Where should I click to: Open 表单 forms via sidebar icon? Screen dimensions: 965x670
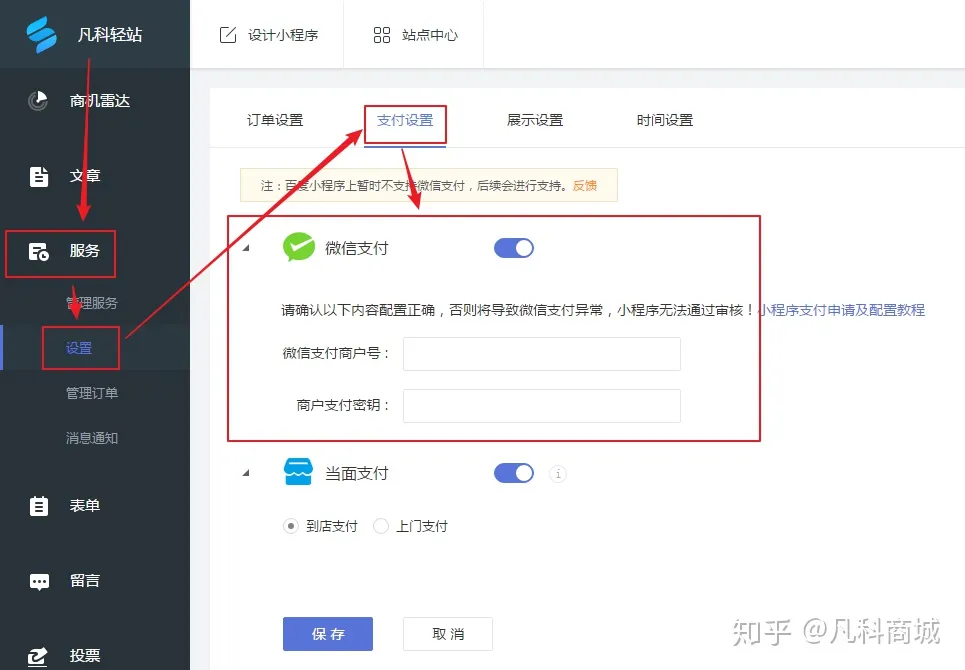pyautogui.click(x=38, y=505)
